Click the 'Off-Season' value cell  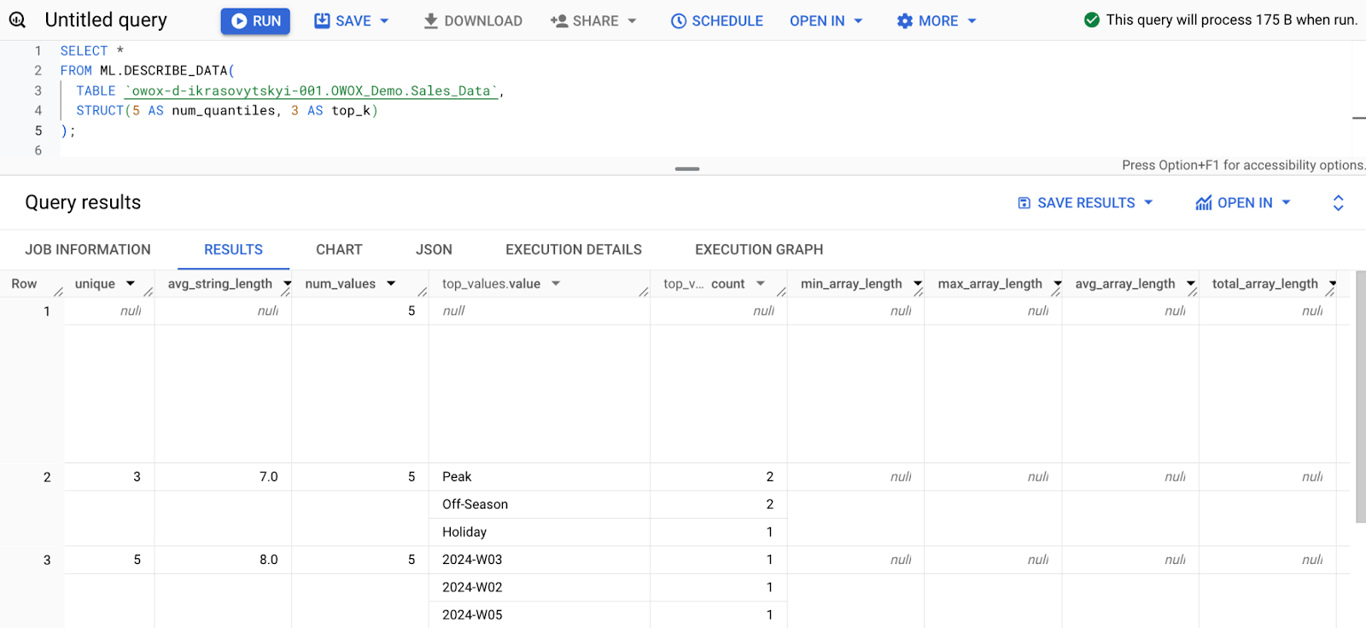pos(539,504)
